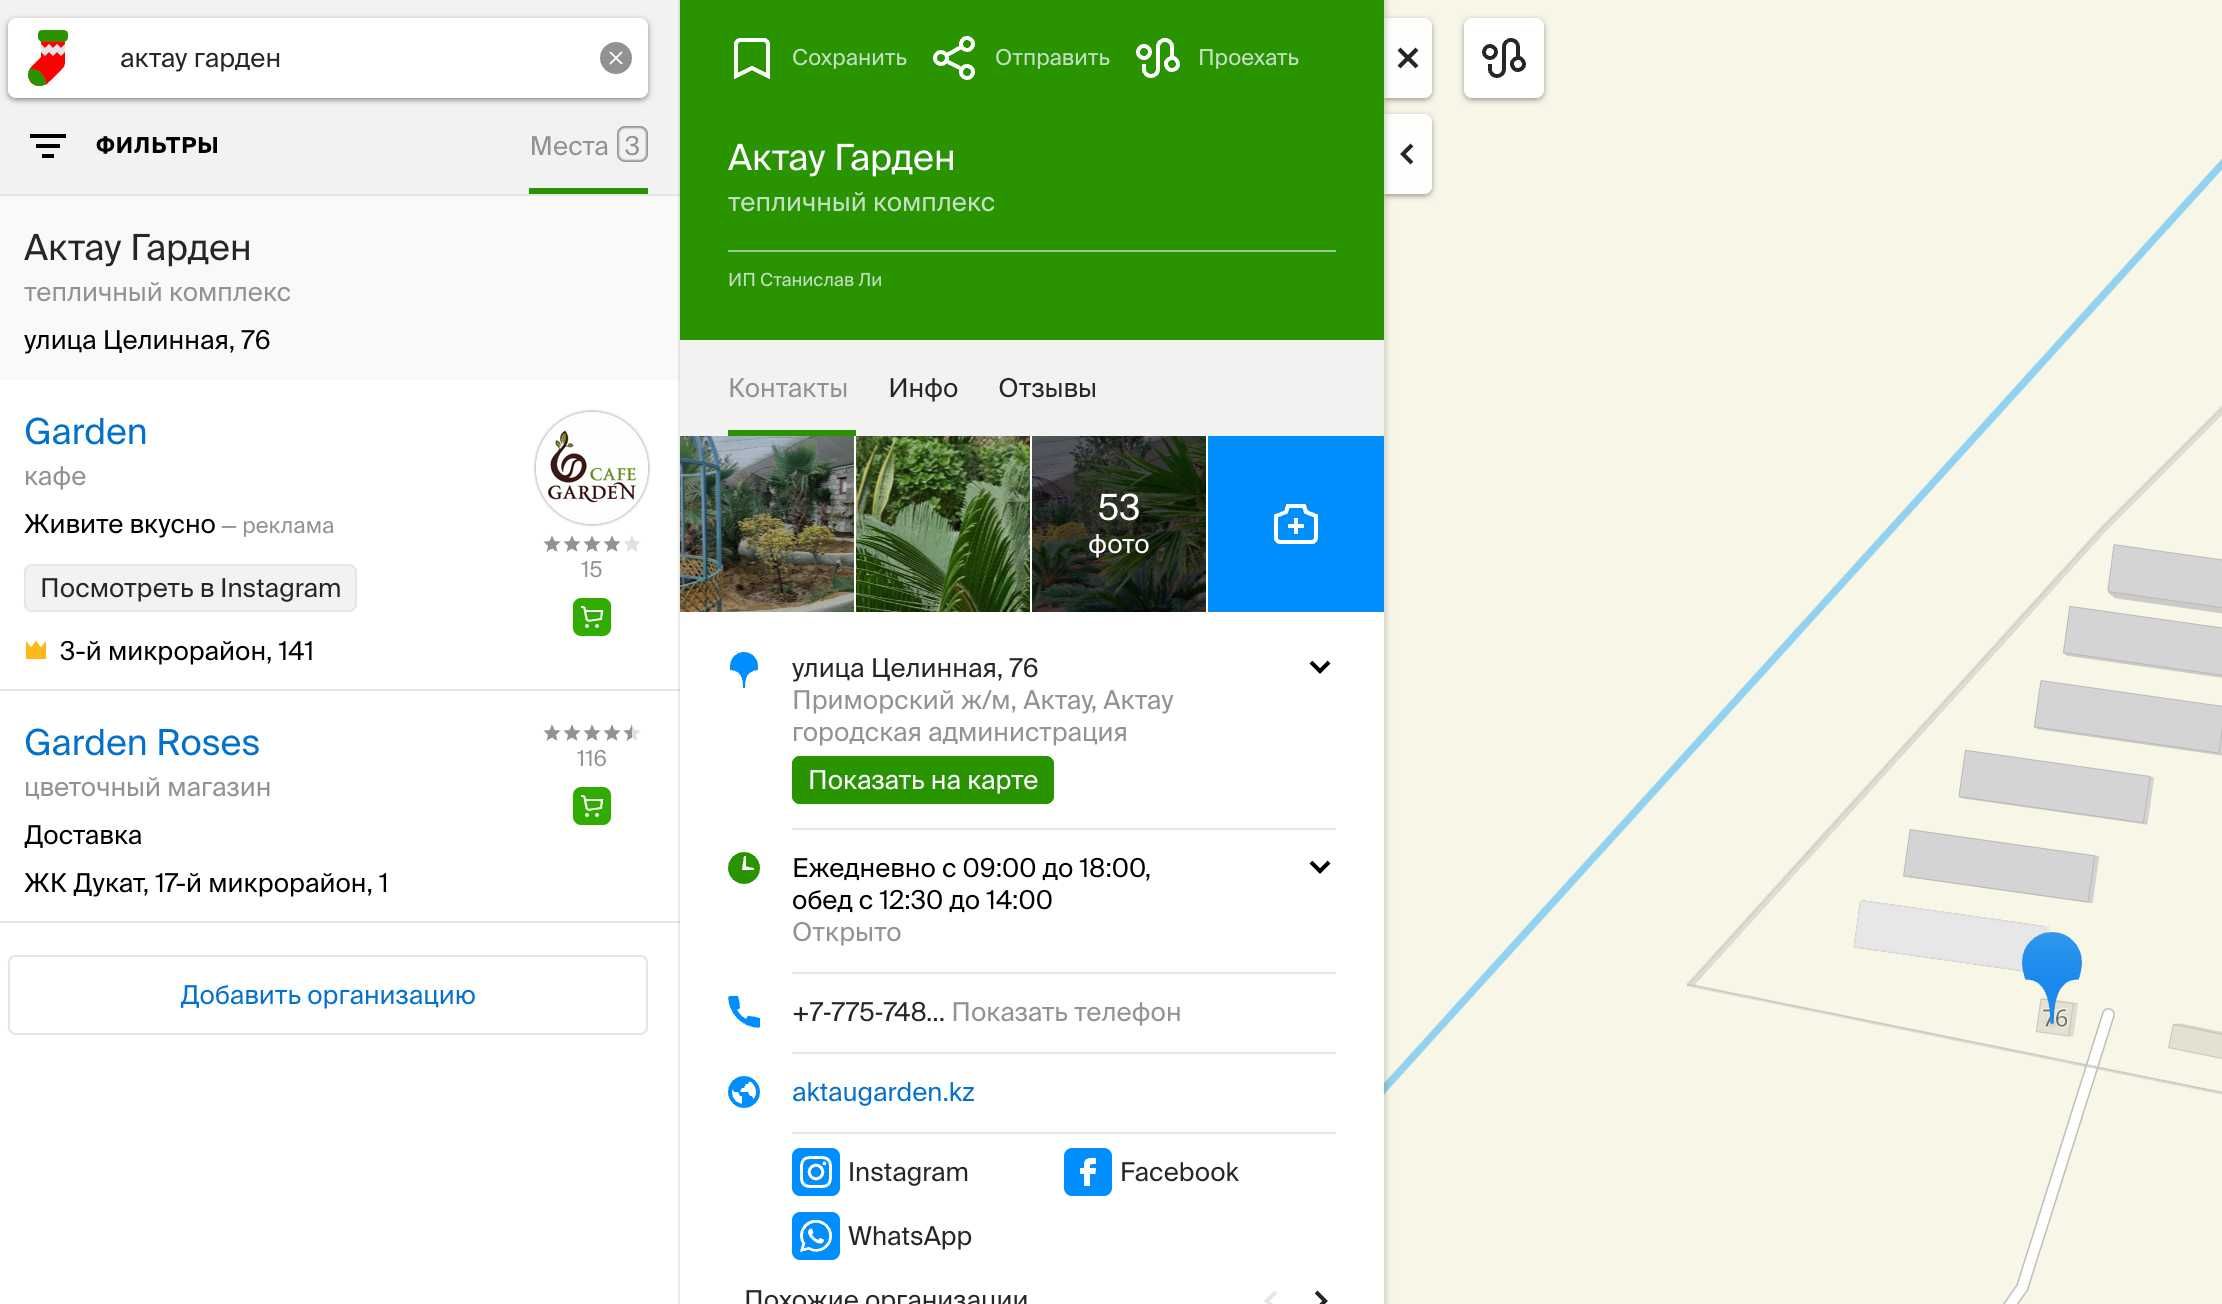Click Сохранить to save the place
The width and height of the screenshot is (2222, 1304).
pos(849,58)
